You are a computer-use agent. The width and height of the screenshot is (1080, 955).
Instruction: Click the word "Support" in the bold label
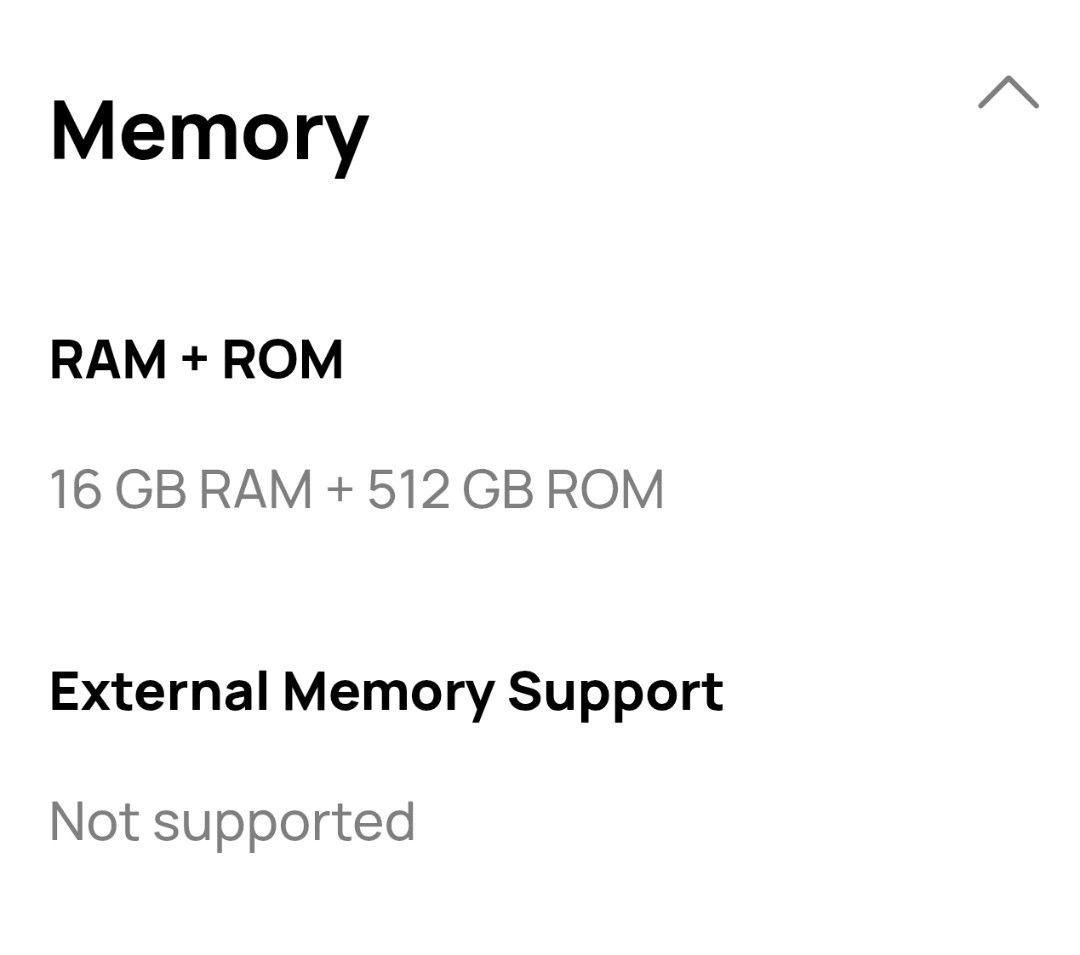click(615, 691)
